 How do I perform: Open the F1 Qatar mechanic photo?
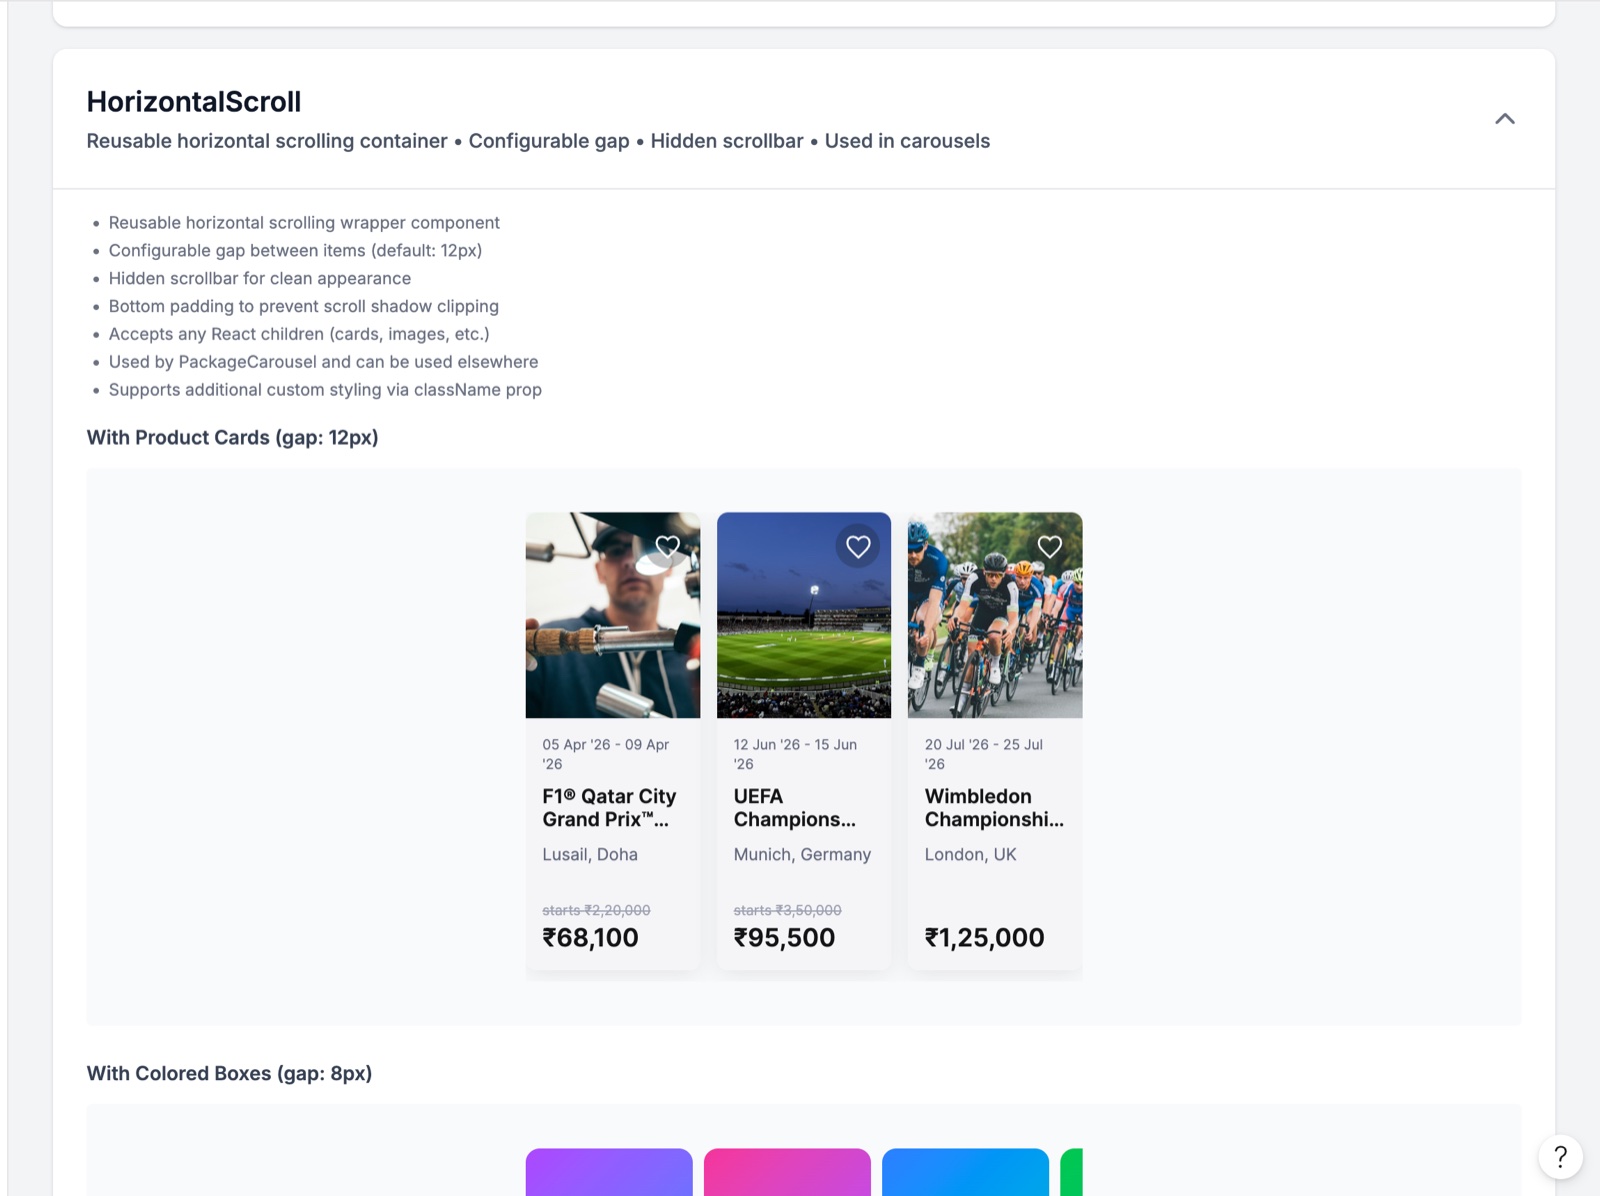(613, 615)
